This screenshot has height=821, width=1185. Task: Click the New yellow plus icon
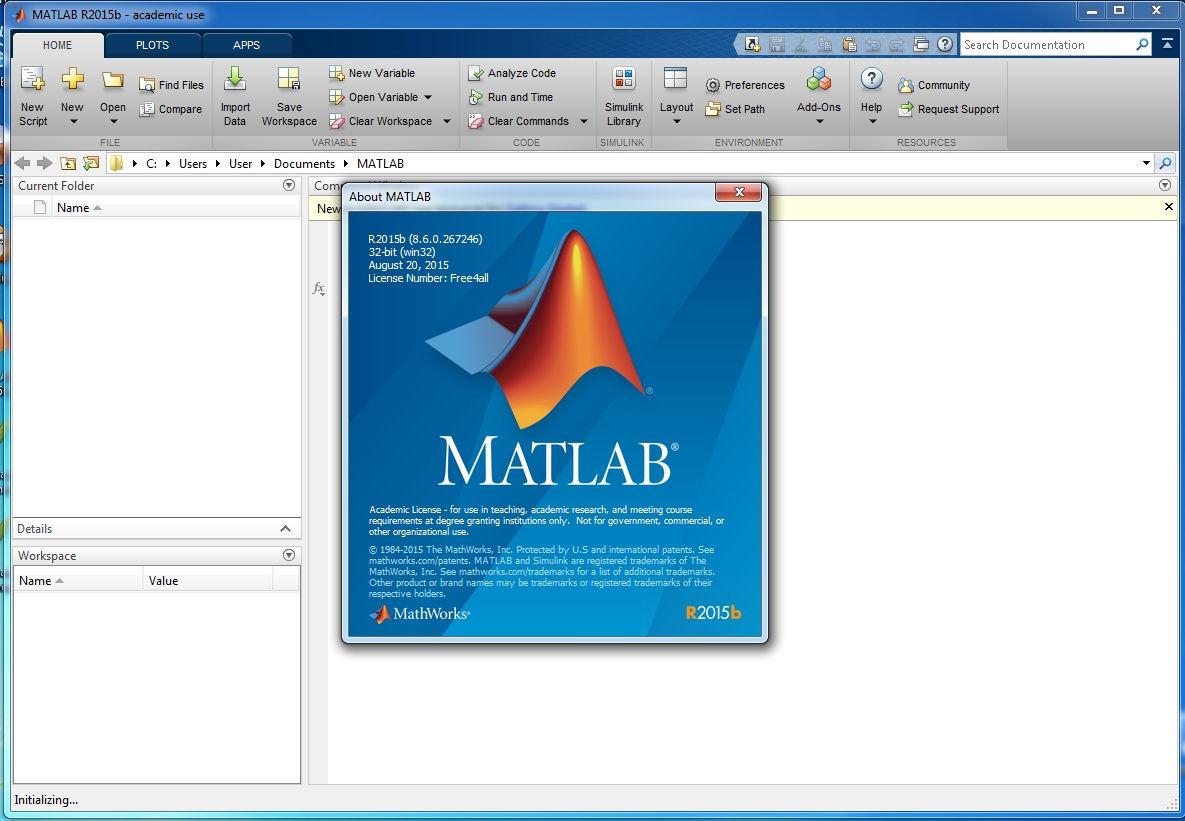(x=73, y=79)
